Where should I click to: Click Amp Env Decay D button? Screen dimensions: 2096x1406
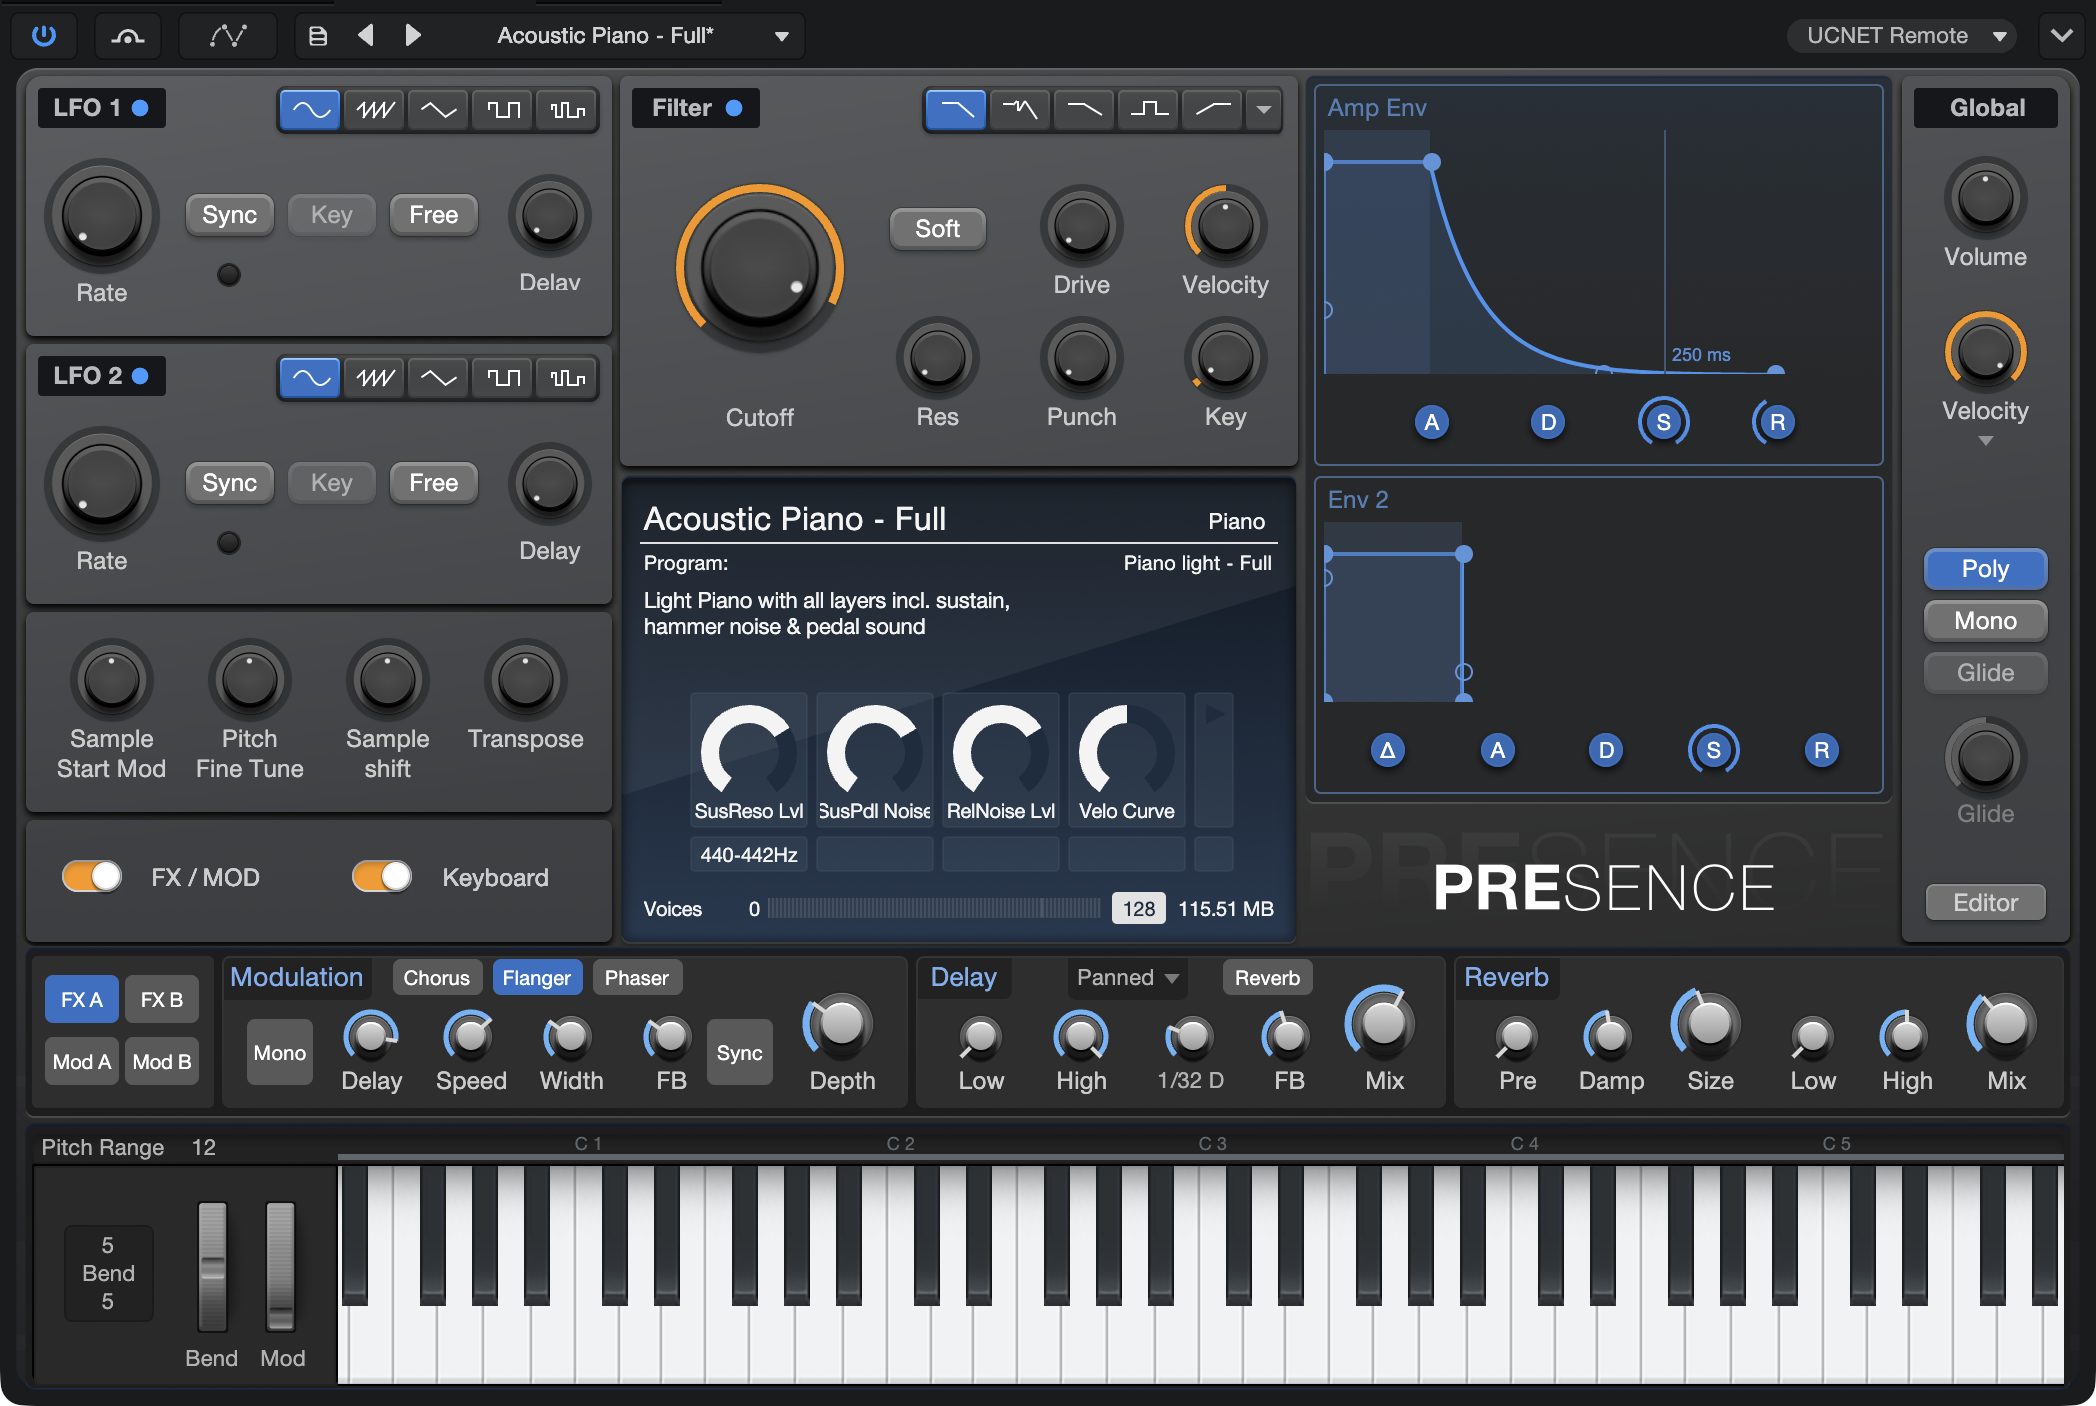click(1548, 422)
